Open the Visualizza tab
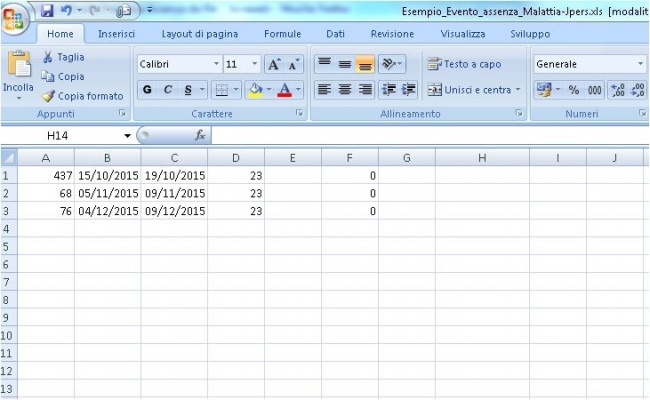This screenshot has width=650, height=400. click(463, 34)
